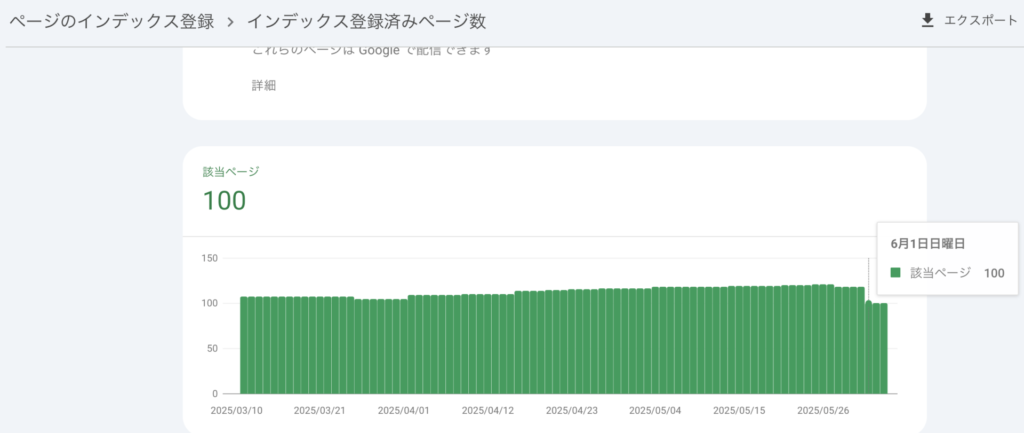The image size is (1024, 433).
Task: Click x-axis date 2025/05/26
Action: coord(824,411)
